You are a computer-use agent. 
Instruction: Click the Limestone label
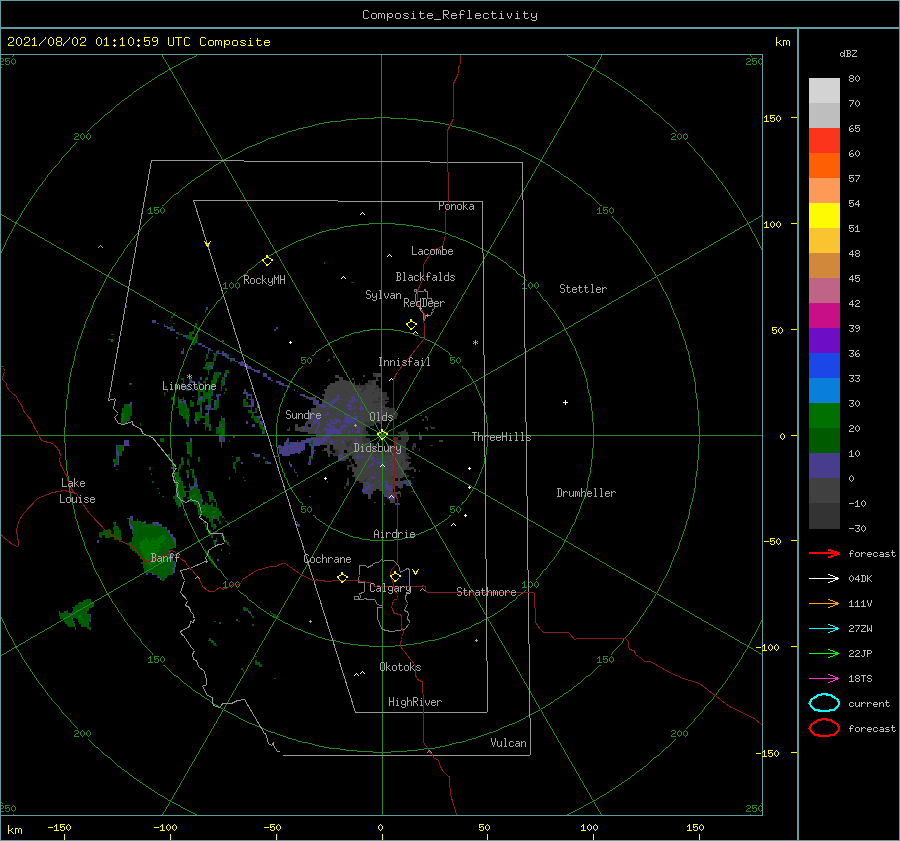[189, 386]
